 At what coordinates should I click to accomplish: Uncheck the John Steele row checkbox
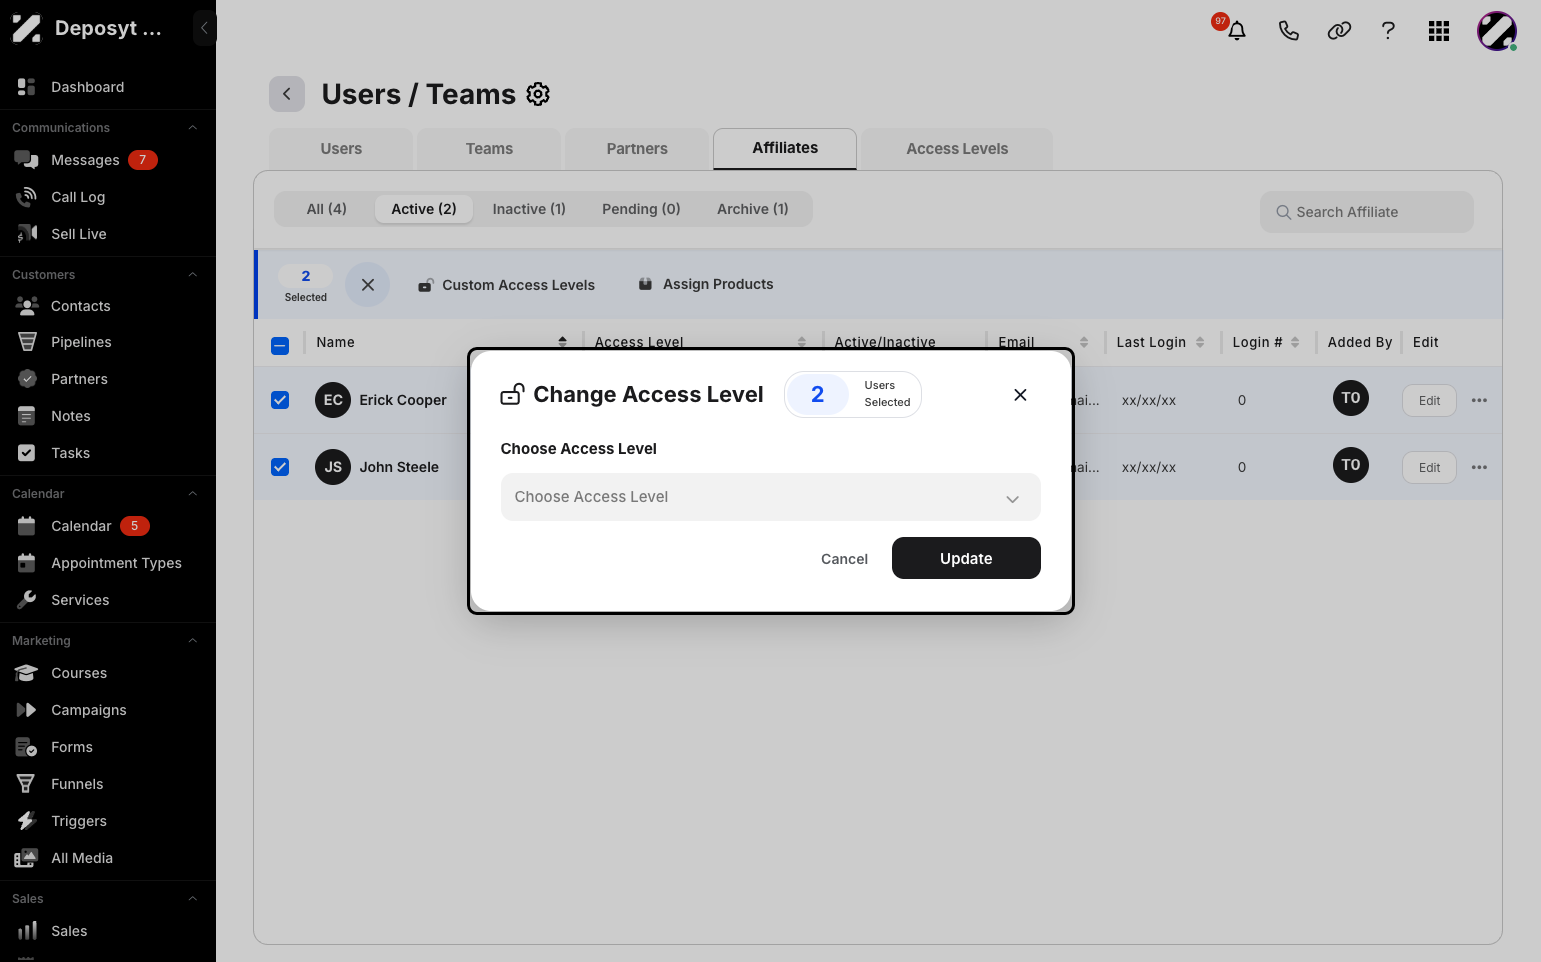[280, 467]
